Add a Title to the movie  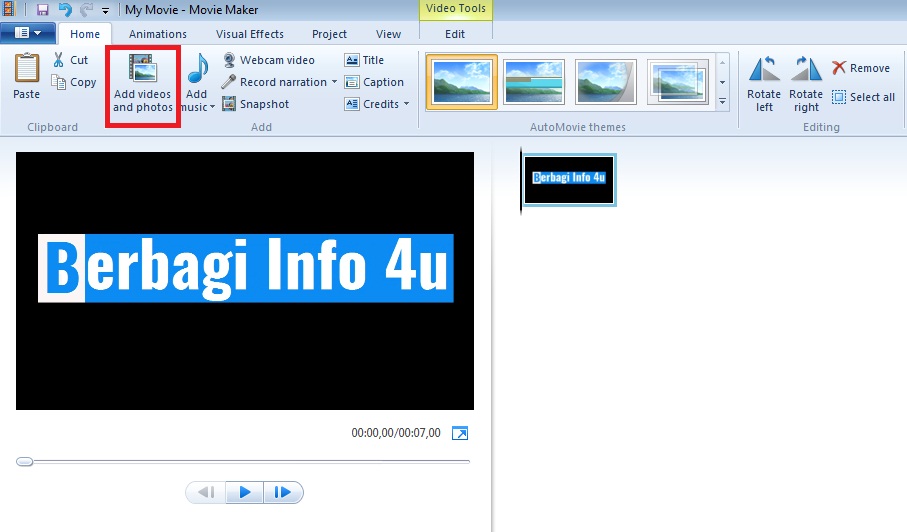coord(364,60)
